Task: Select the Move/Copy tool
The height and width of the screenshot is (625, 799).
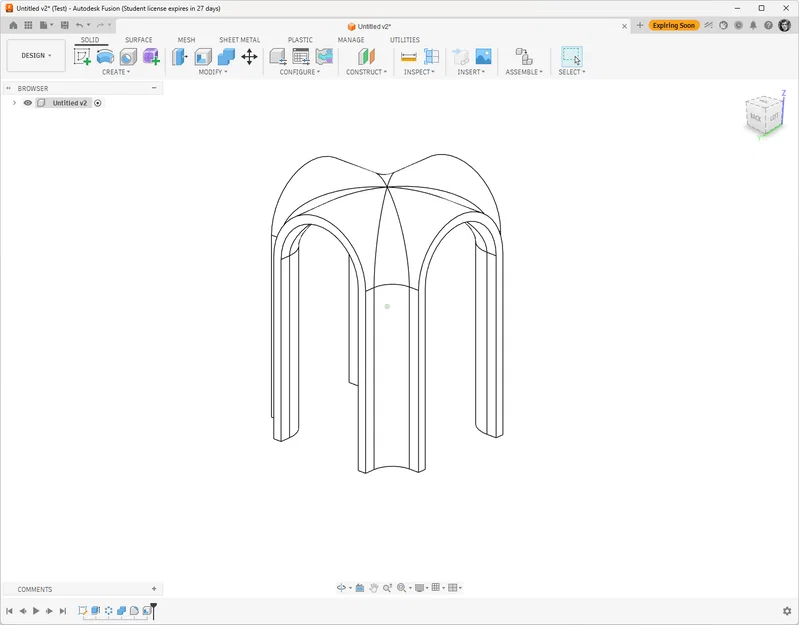Action: coord(249,57)
